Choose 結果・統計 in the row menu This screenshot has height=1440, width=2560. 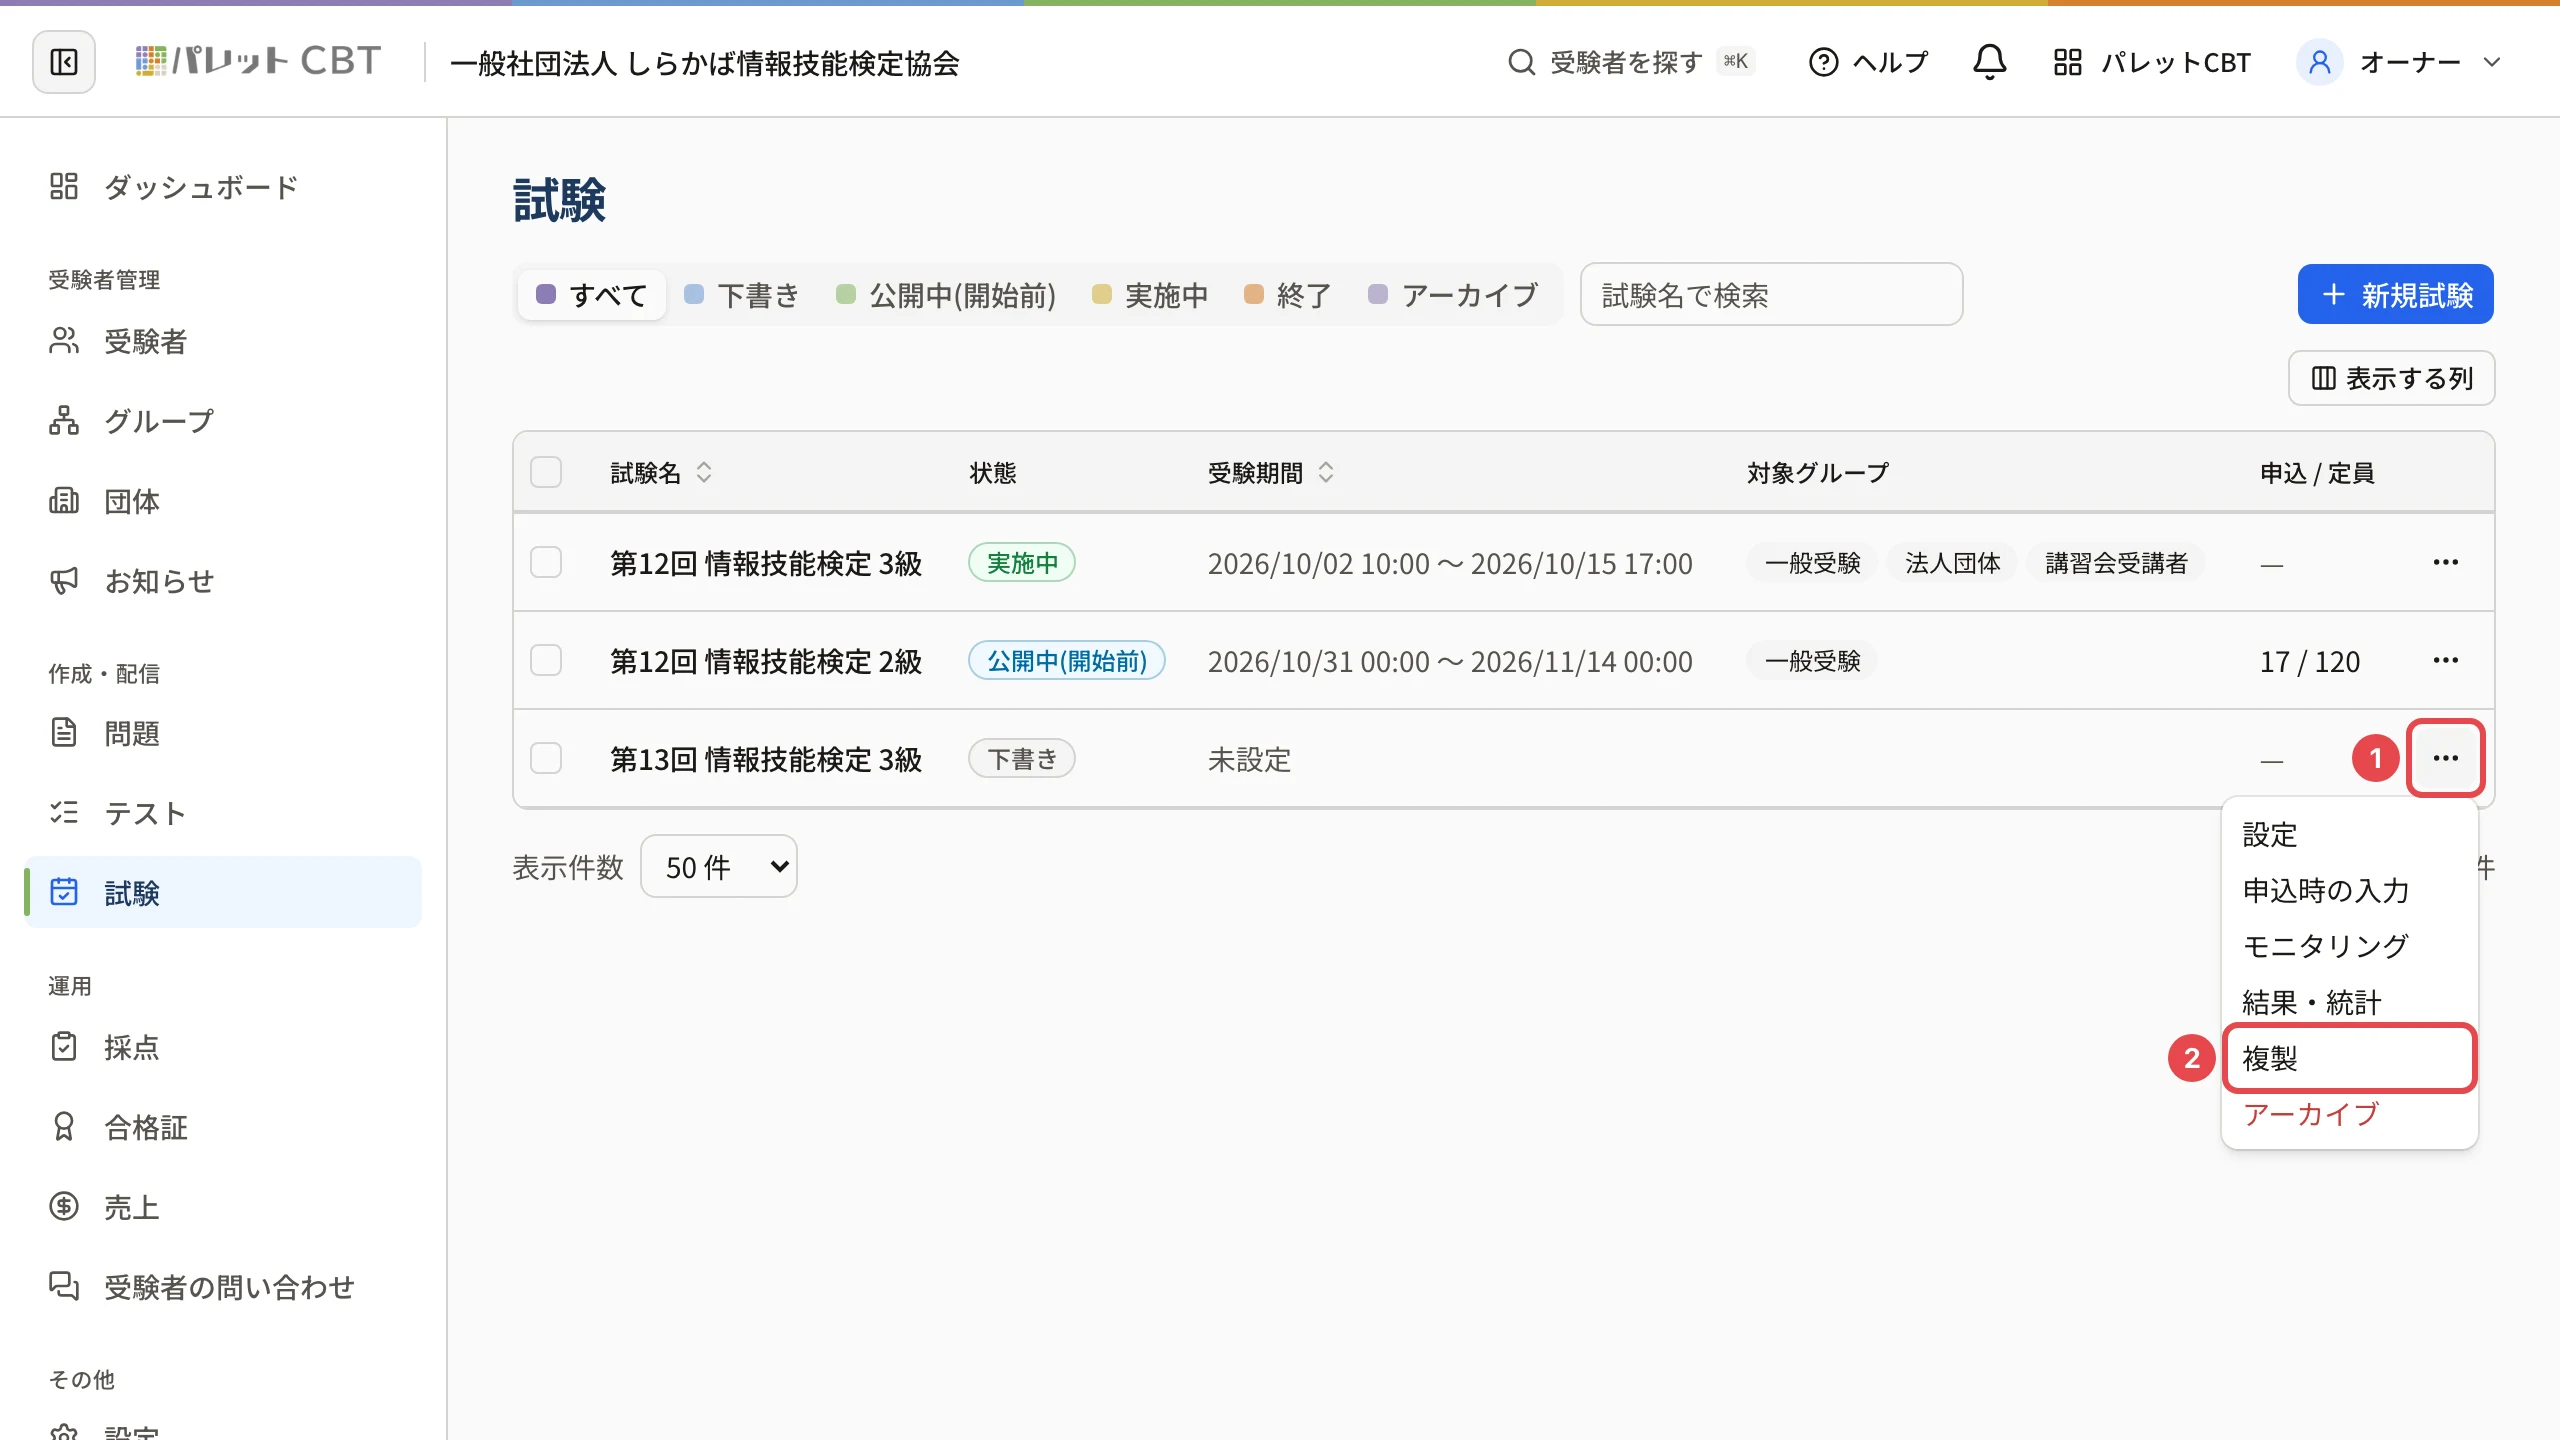coord(2349,1002)
